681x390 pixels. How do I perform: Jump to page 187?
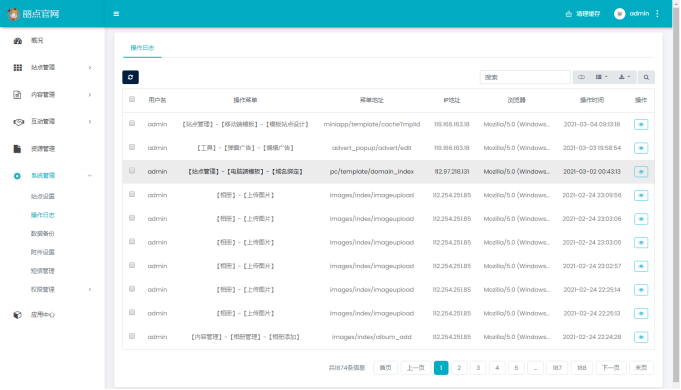point(557,368)
